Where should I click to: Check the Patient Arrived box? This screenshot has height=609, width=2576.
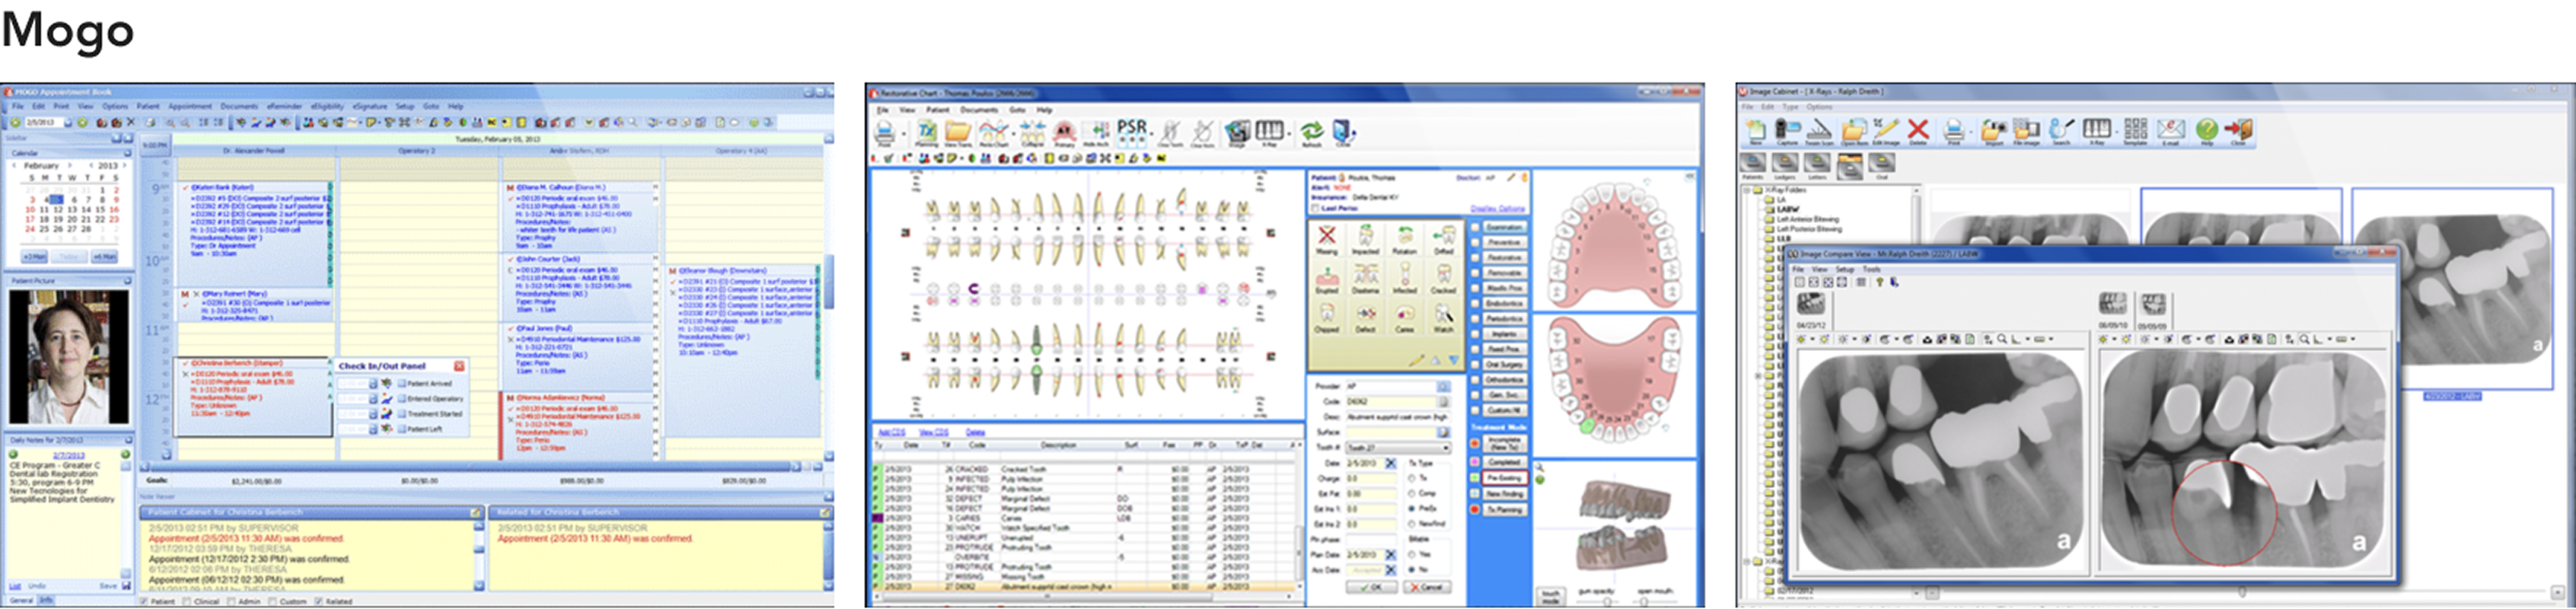pos(401,383)
